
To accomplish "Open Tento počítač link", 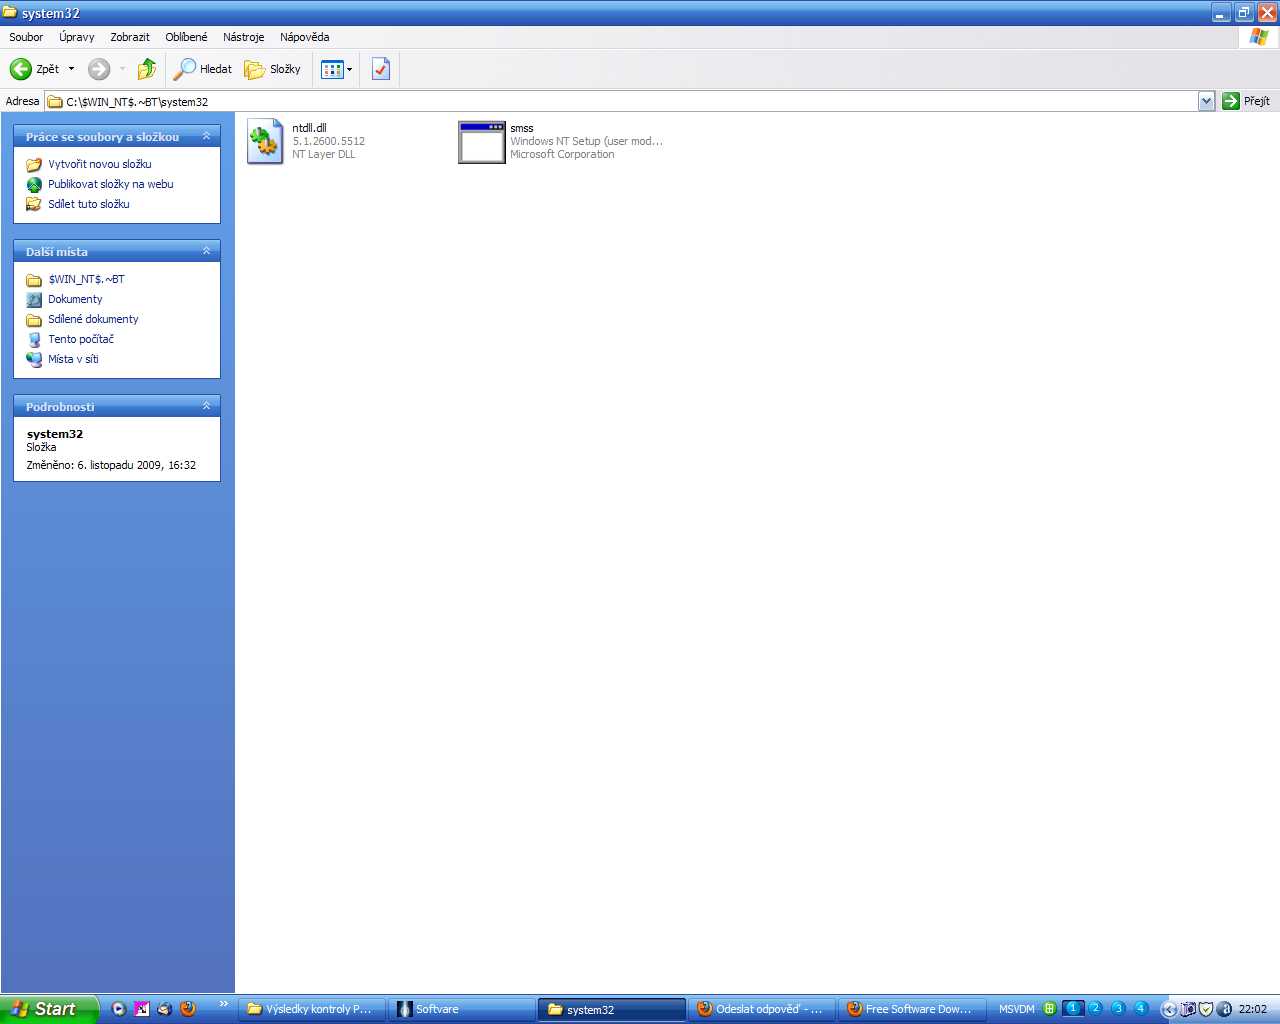I will pyautogui.click(x=81, y=339).
